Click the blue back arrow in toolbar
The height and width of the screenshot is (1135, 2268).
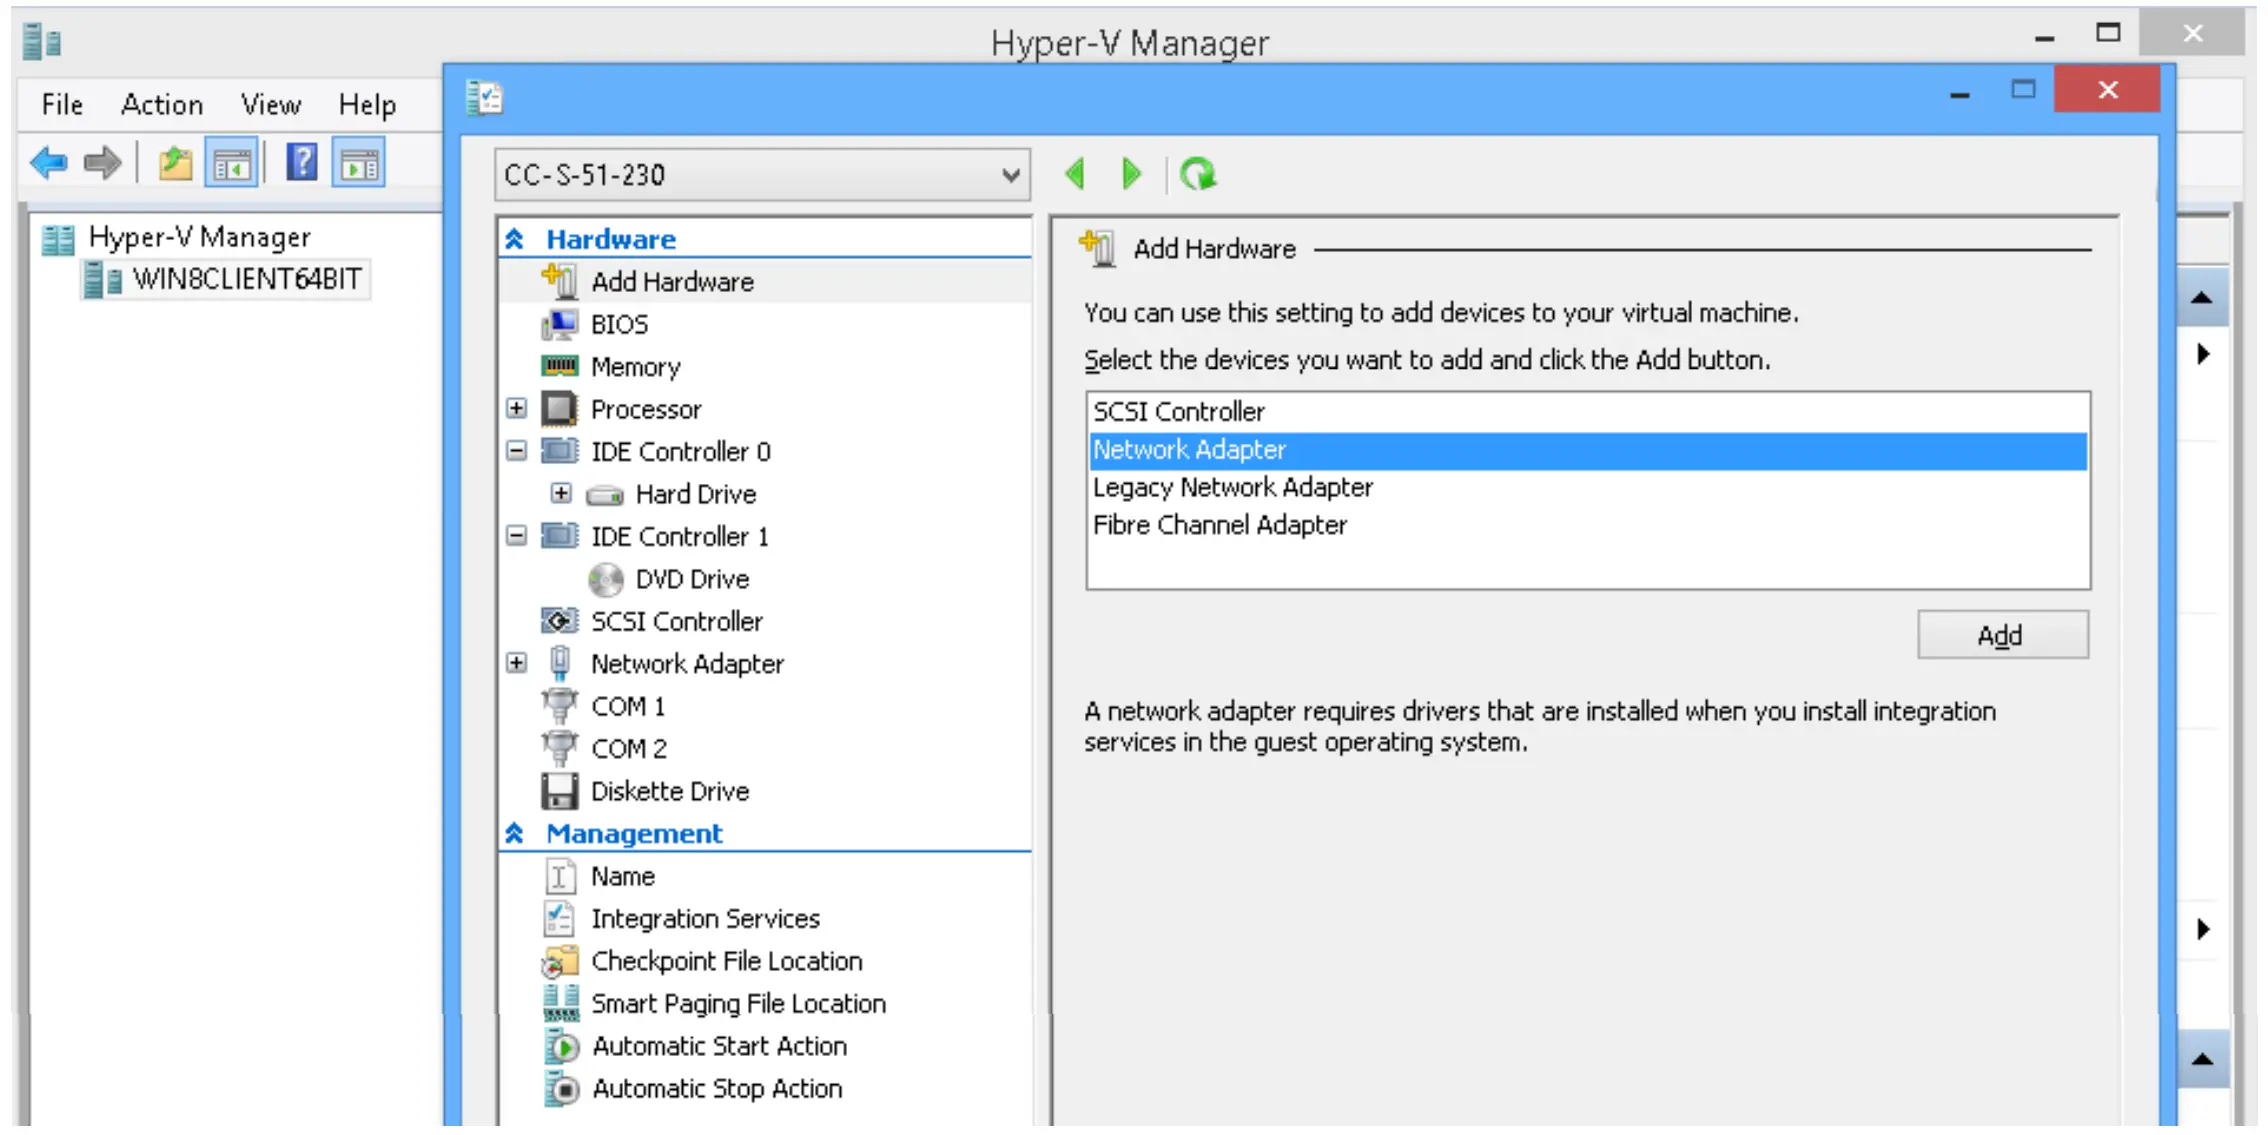click(x=48, y=163)
